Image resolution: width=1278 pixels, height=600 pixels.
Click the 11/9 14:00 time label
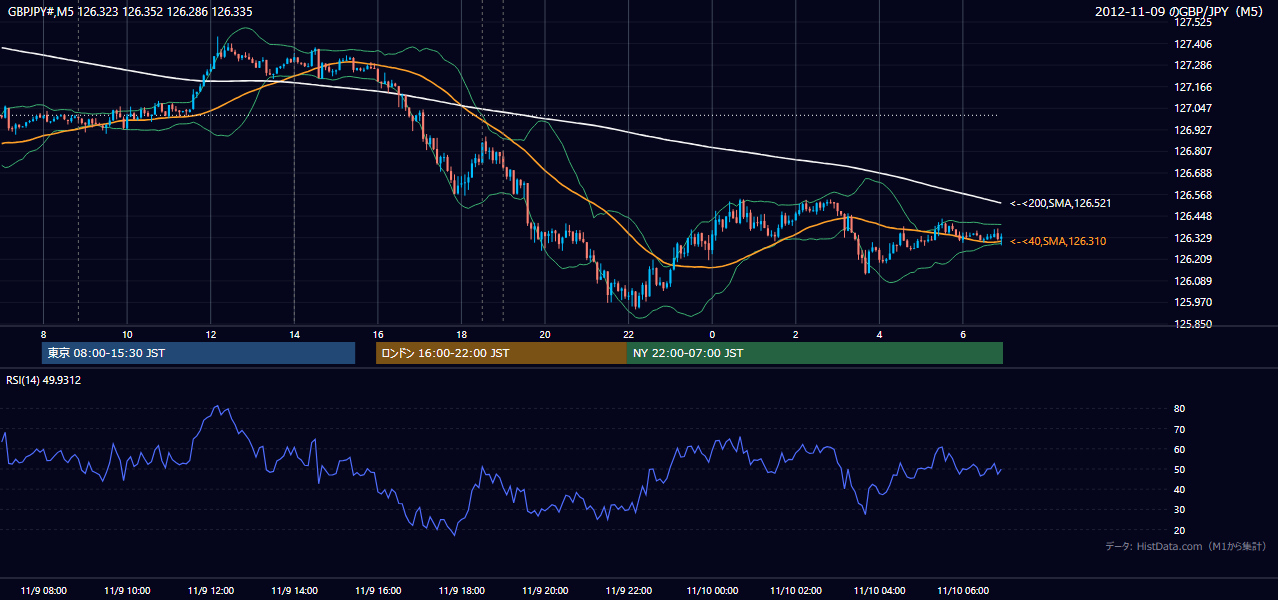pos(295,591)
